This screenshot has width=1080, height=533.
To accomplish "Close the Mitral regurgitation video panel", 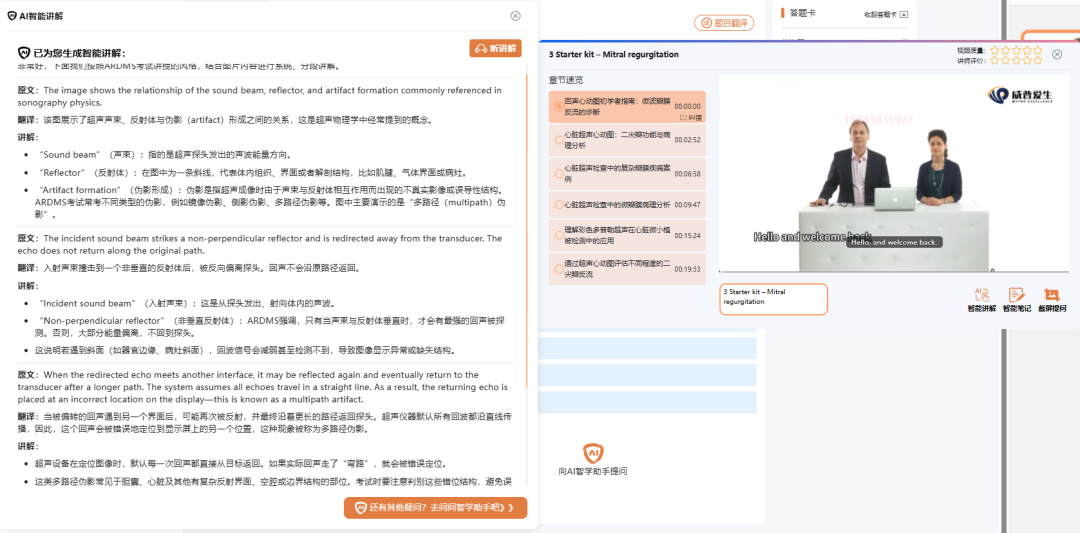I will coord(1057,54).
